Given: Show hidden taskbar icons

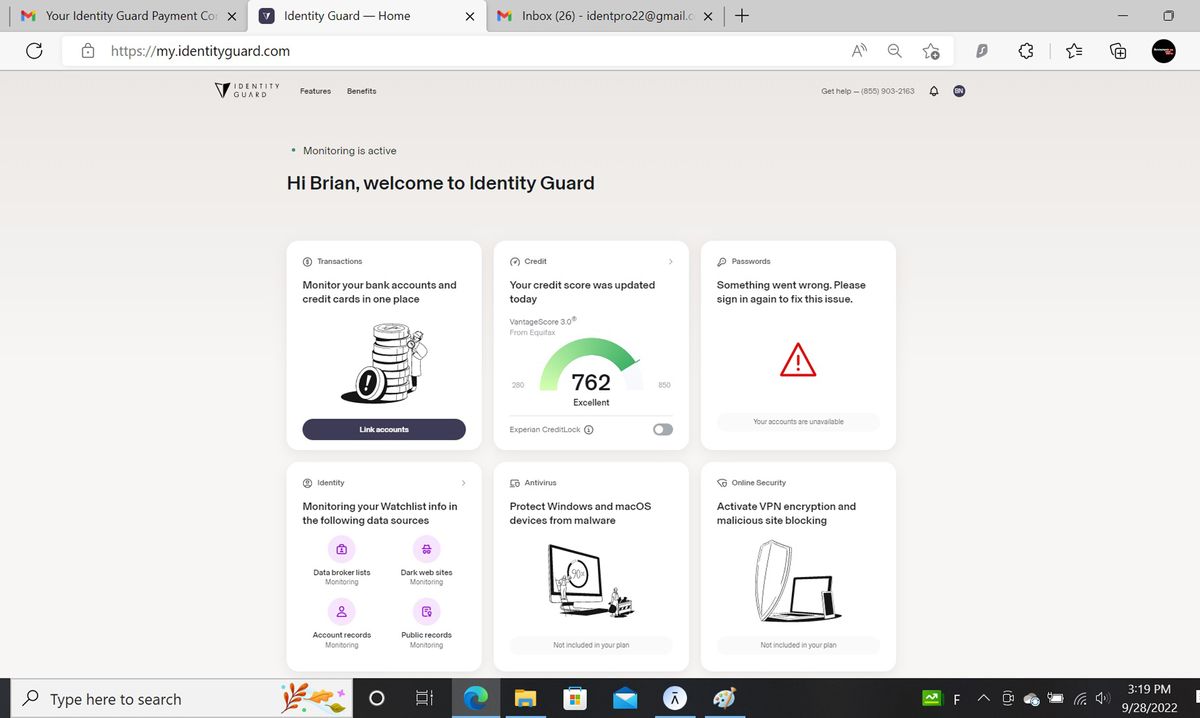Looking at the screenshot, I should click(x=983, y=697).
